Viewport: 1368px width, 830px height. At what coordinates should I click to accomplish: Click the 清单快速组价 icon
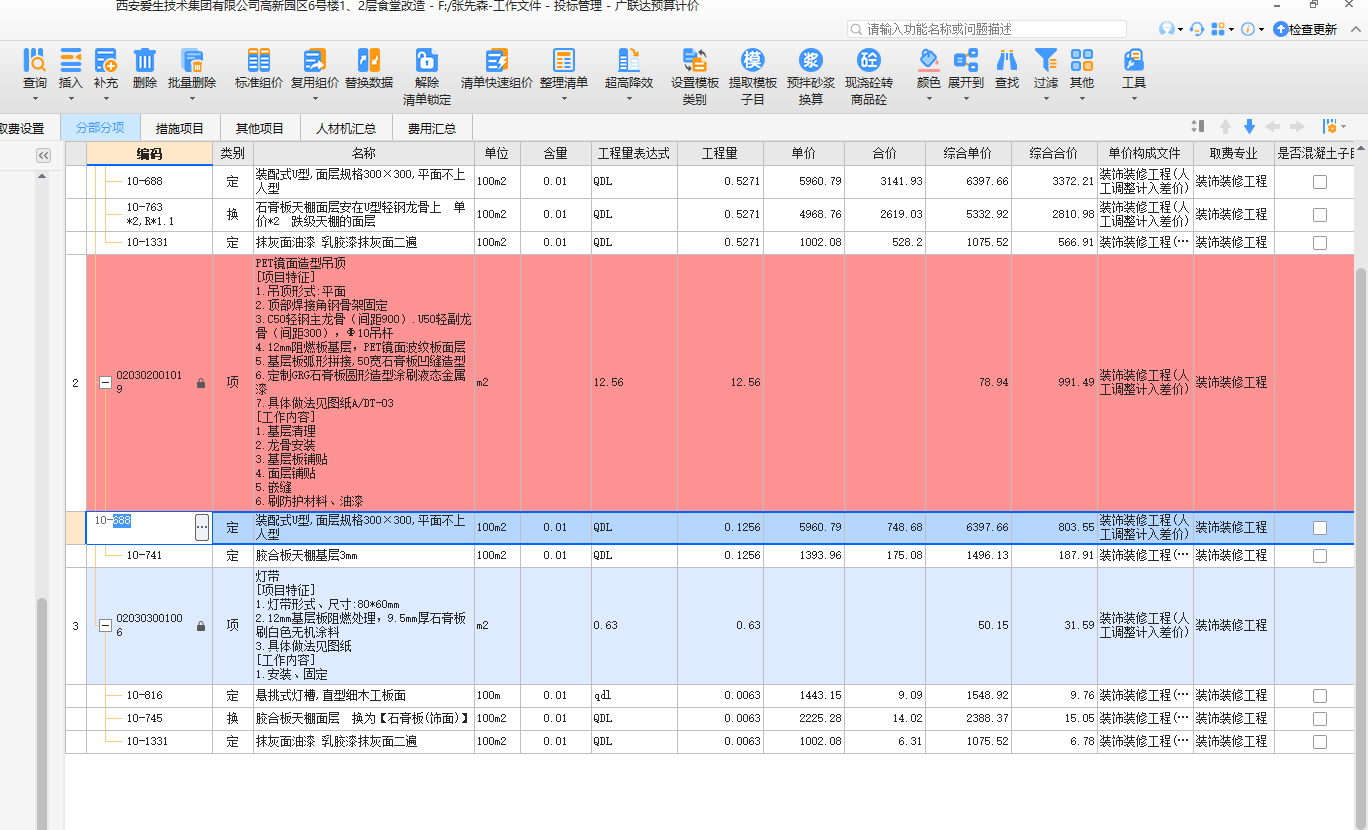(x=497, y=60)
